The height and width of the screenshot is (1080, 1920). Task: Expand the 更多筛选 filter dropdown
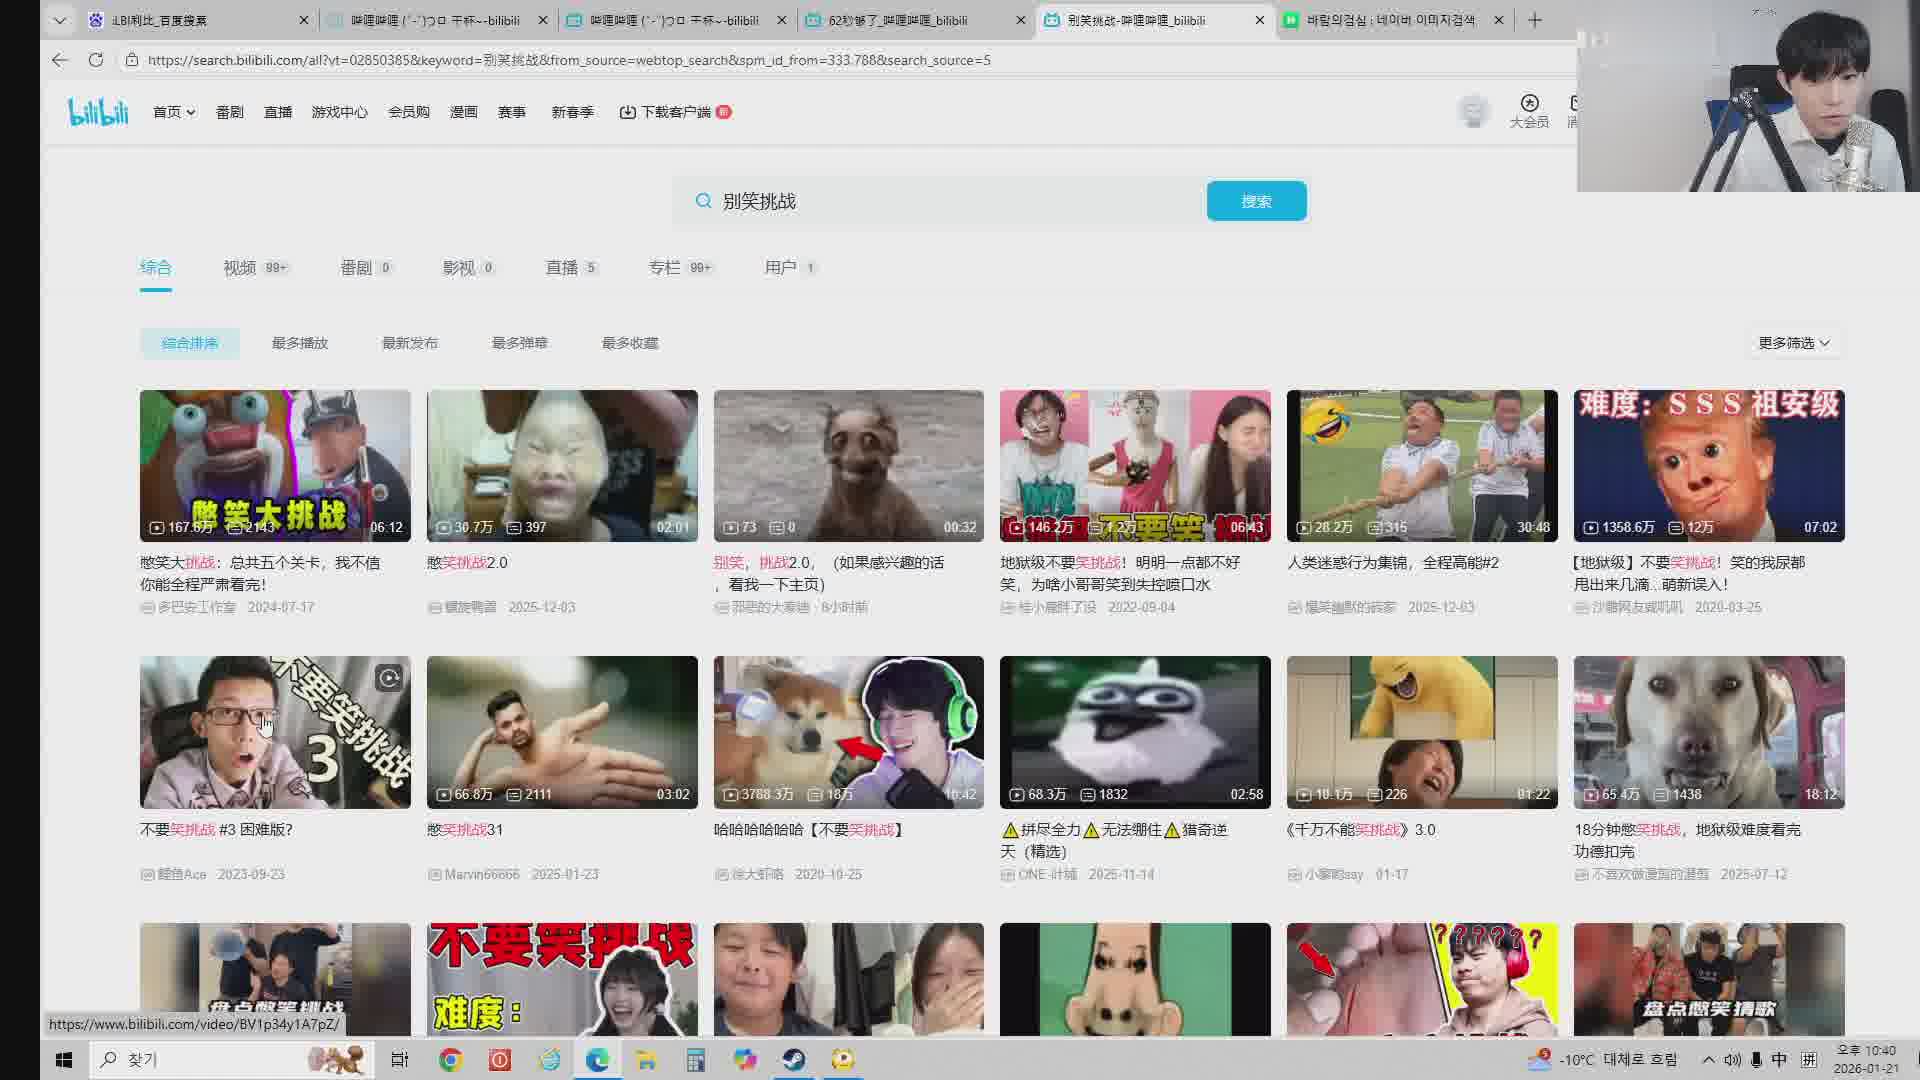tap(1794, 343)
